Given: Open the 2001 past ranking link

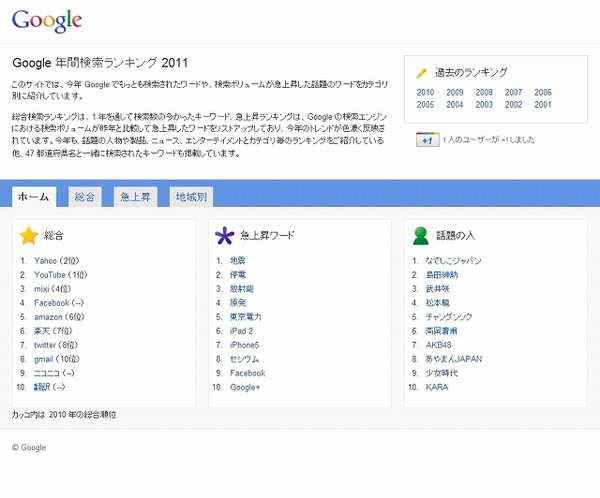Looking at the screenshot, I should [x=543, y=104].
